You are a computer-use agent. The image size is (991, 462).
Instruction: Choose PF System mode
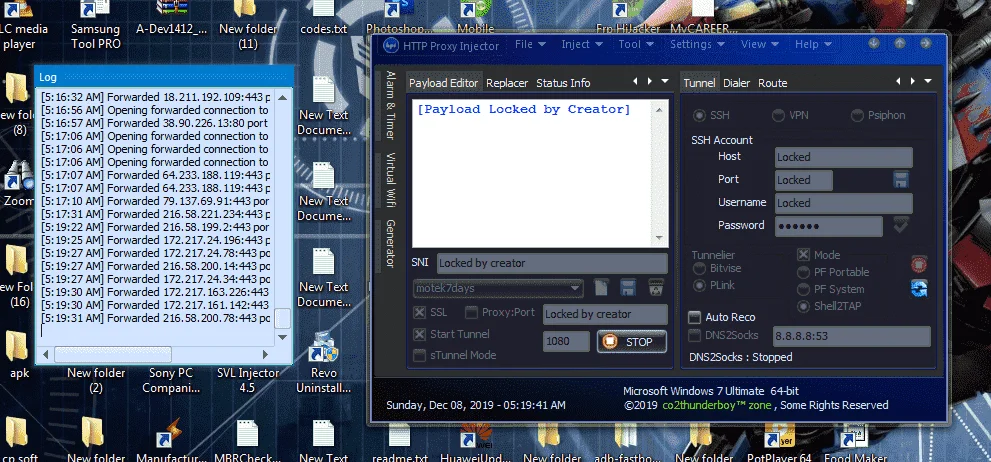click(803, 289)
